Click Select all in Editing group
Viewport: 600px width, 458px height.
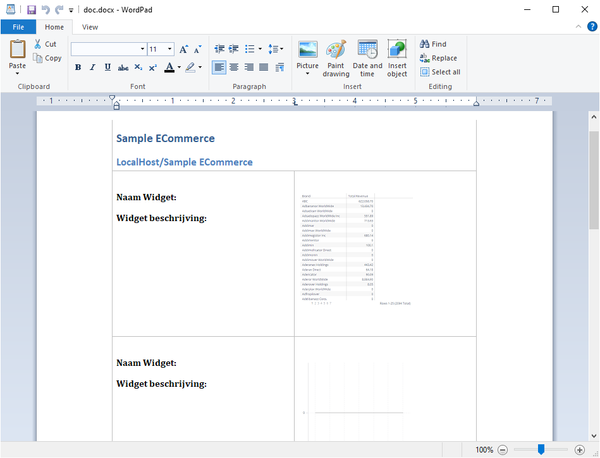coord(440,72)
